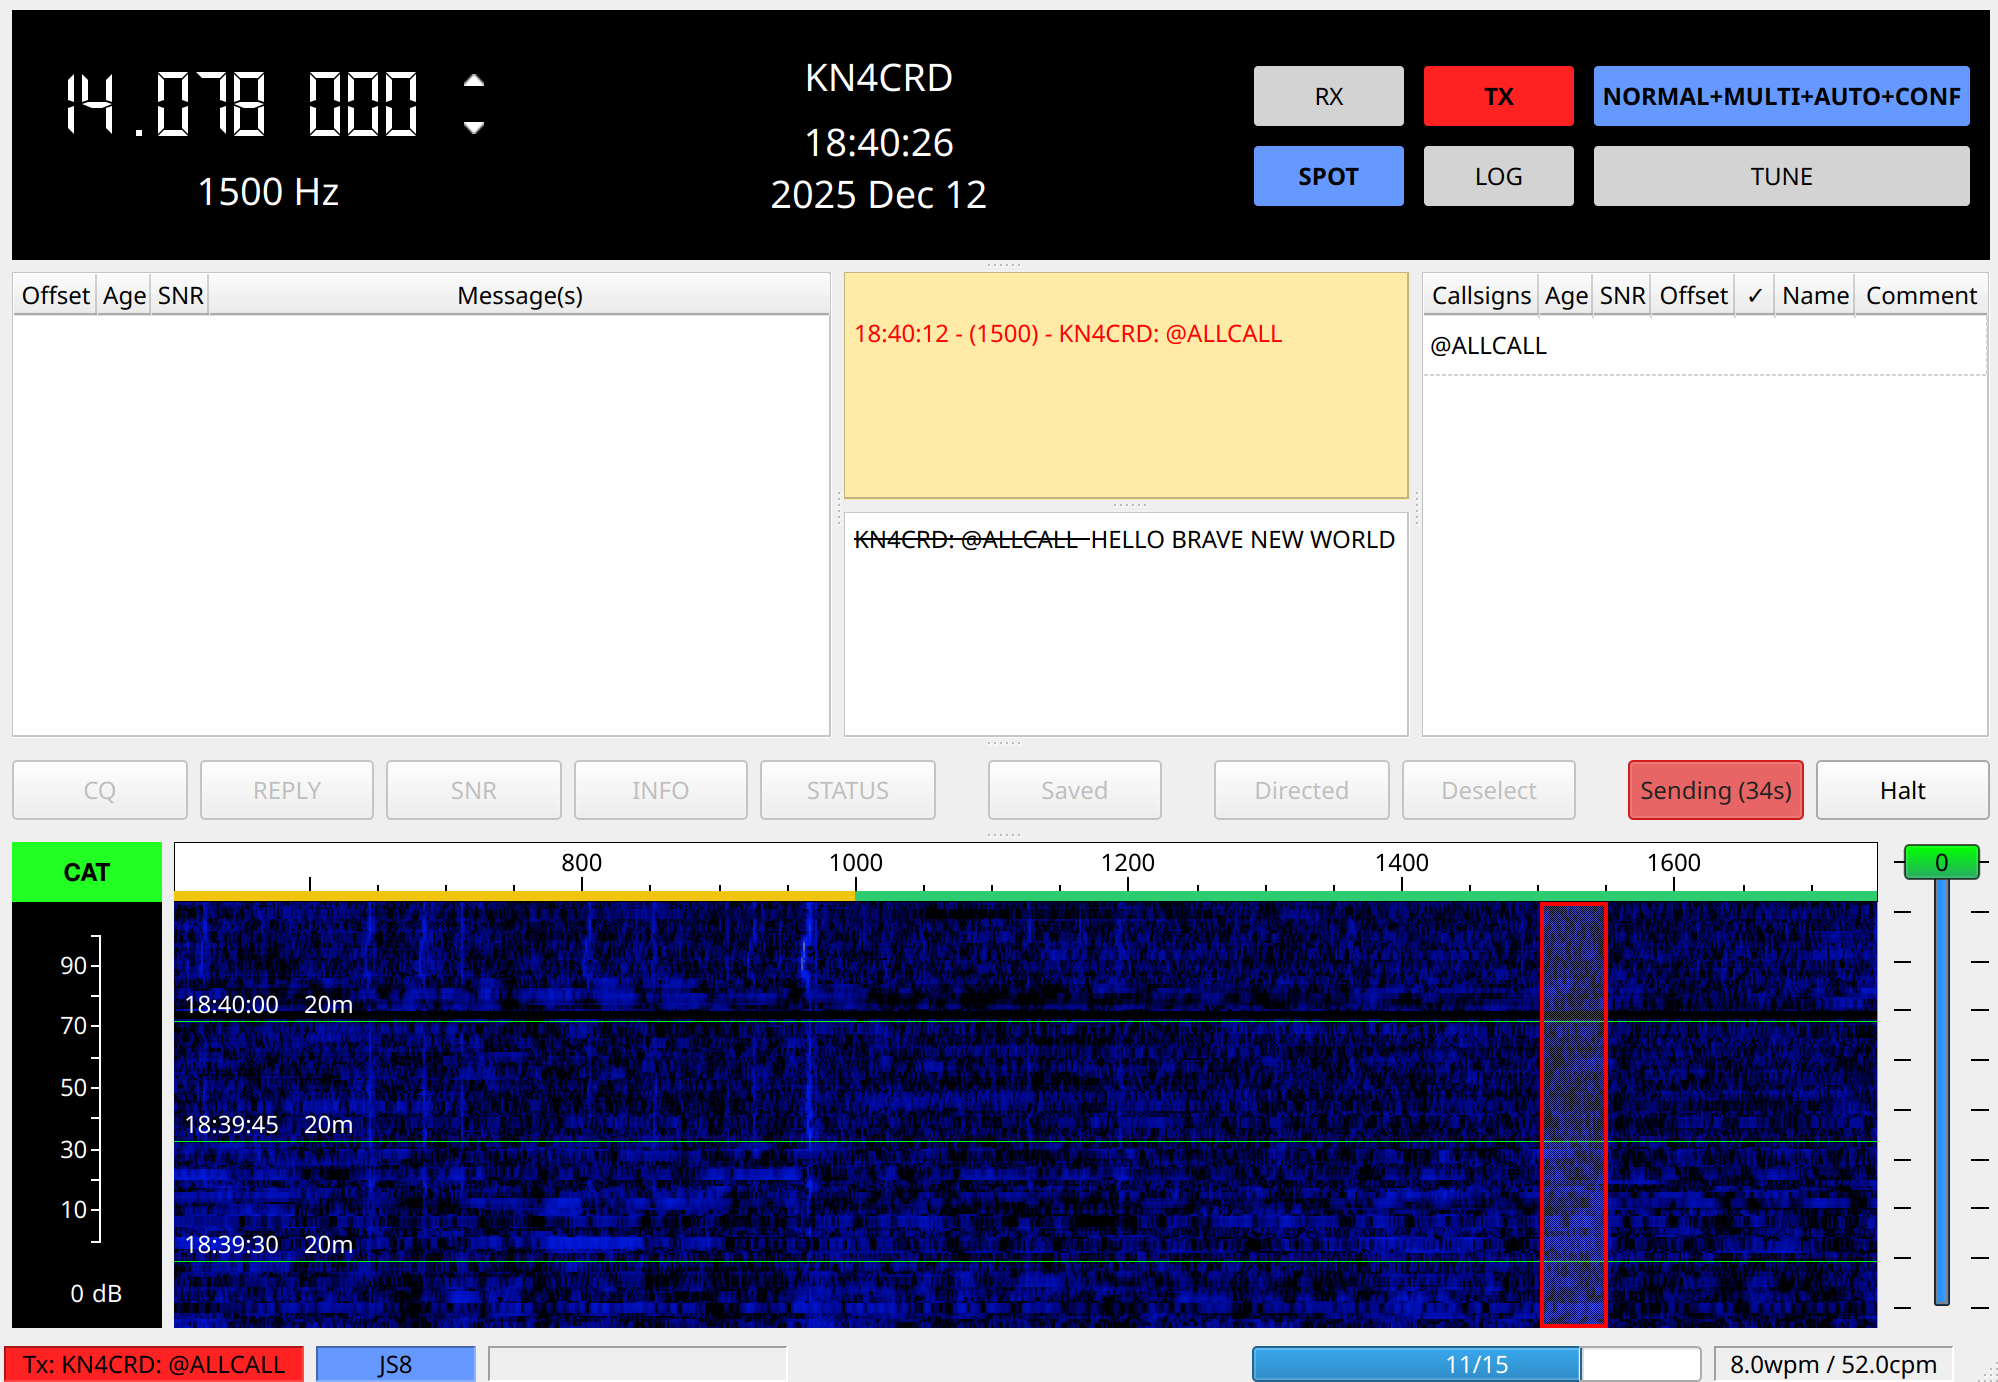Click the checkmark column header
The image size is (1998, 1382).
[1754, 296]
